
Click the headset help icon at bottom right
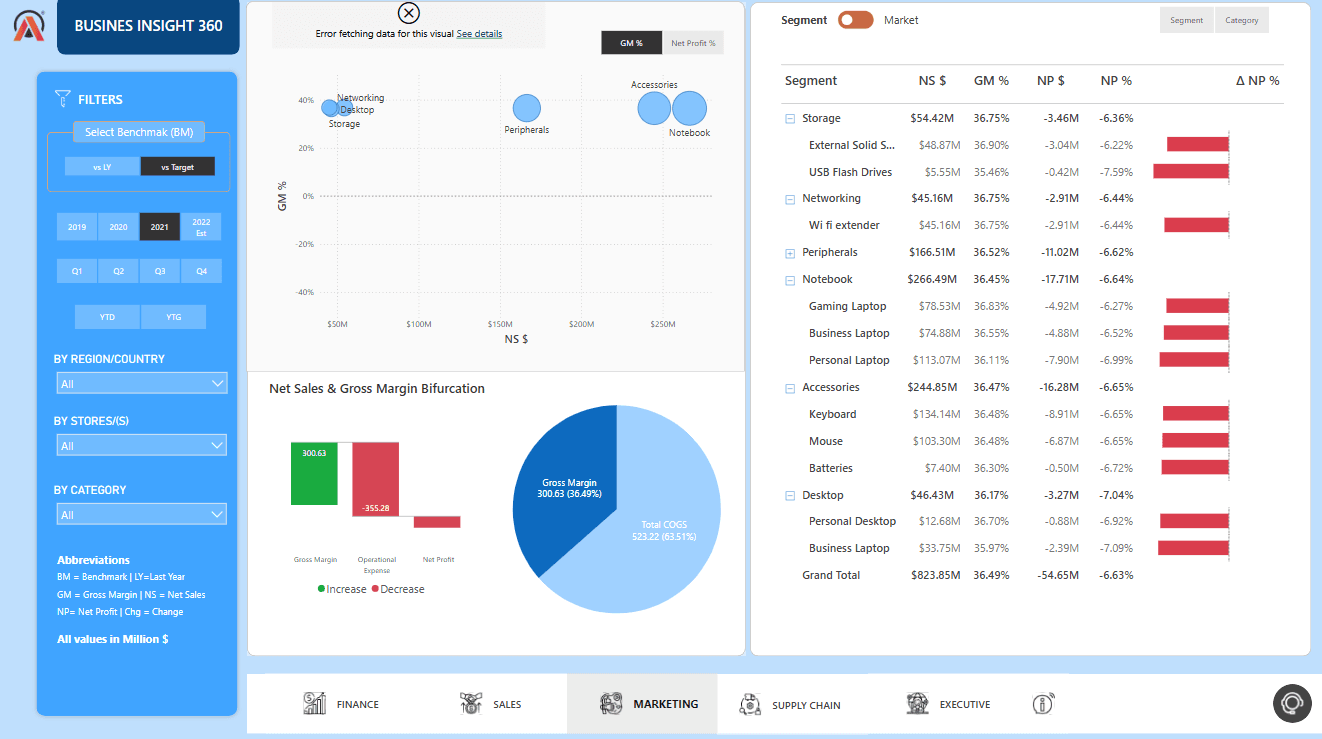[x=1291, y=704]
